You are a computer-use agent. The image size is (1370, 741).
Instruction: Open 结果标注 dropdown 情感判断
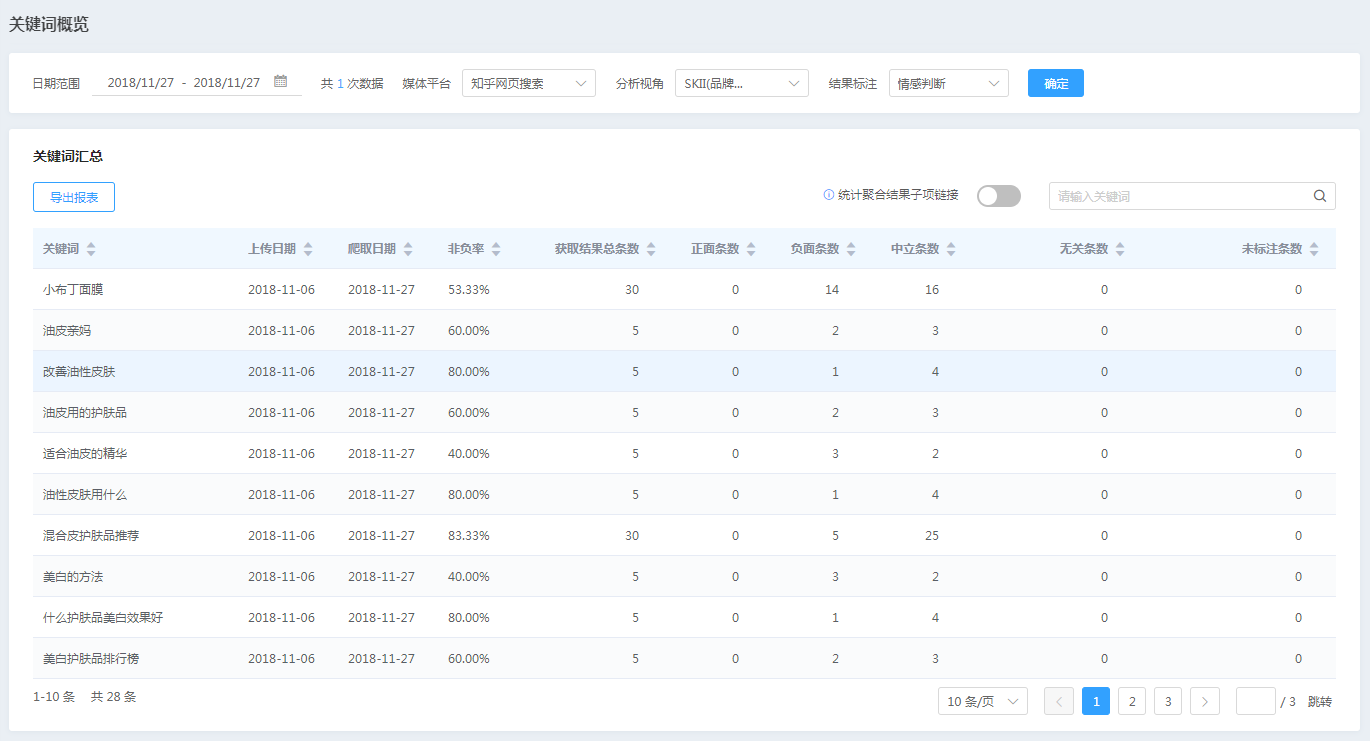click(949, 83)
